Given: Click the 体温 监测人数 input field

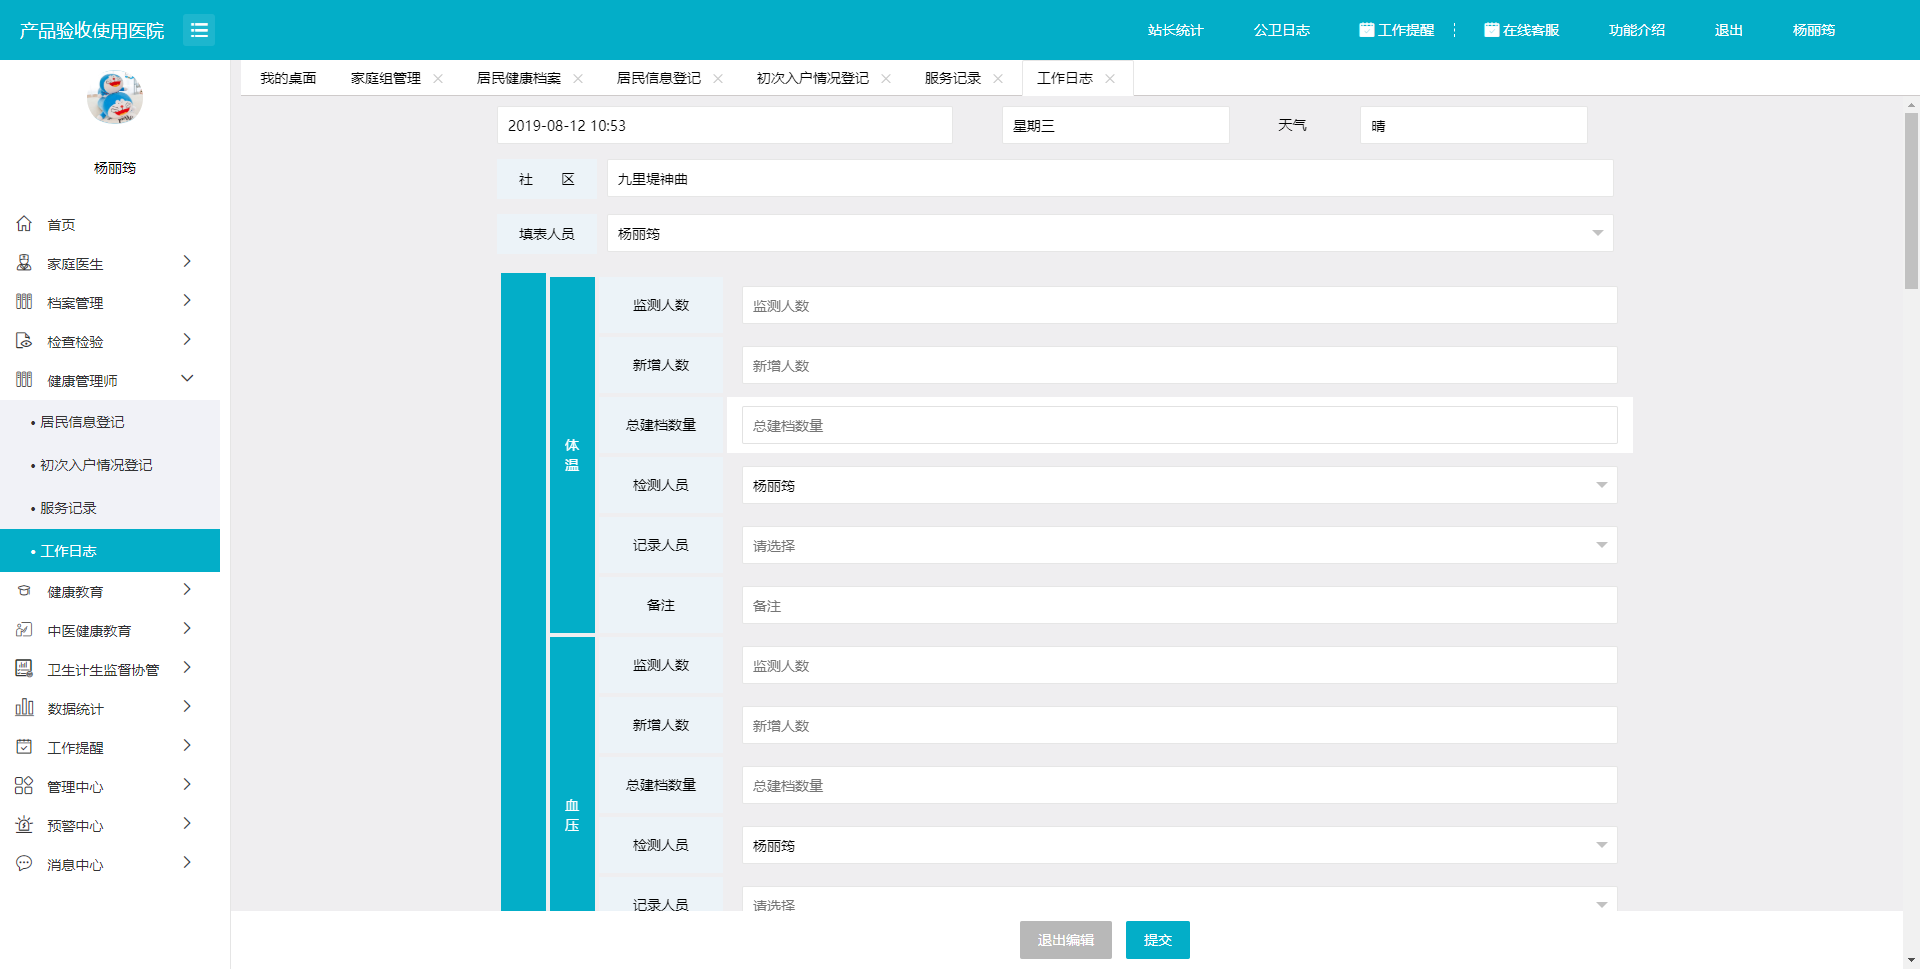Looking at the screenshot, I should coord(1178,305).
